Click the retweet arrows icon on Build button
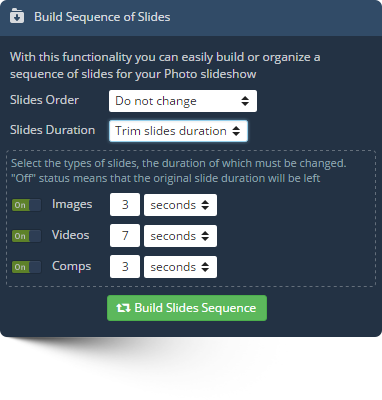This screenshot has width=382, height=400. 123,308
